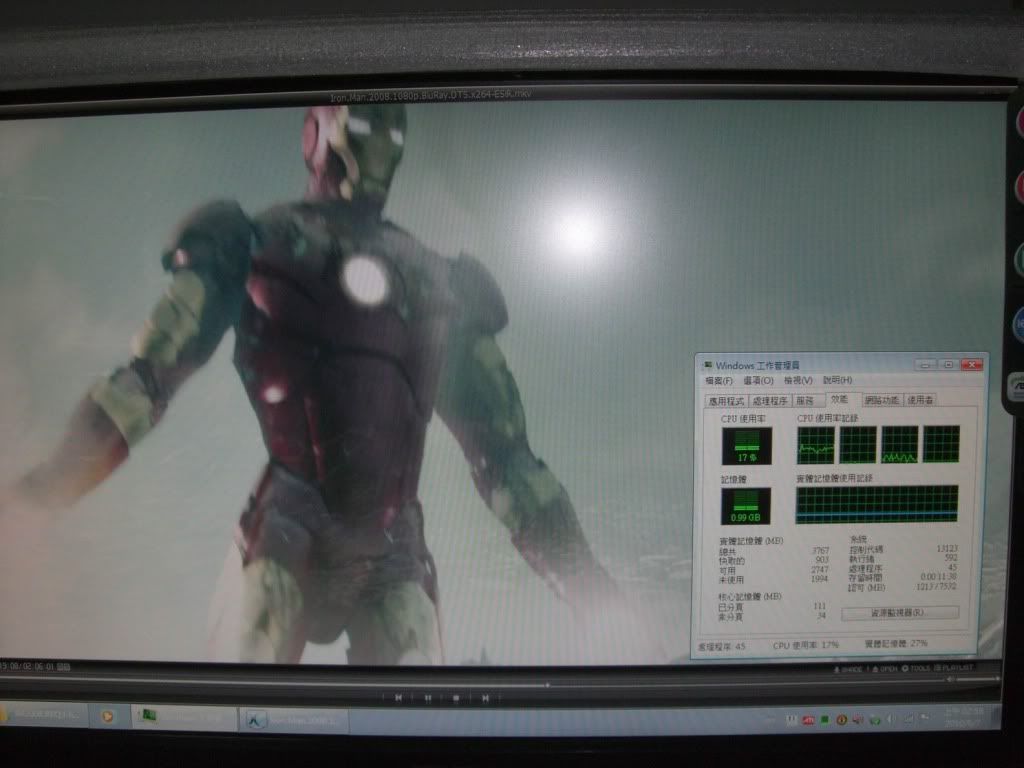Open the PLAYLIST panel in player

coord(960,669)
